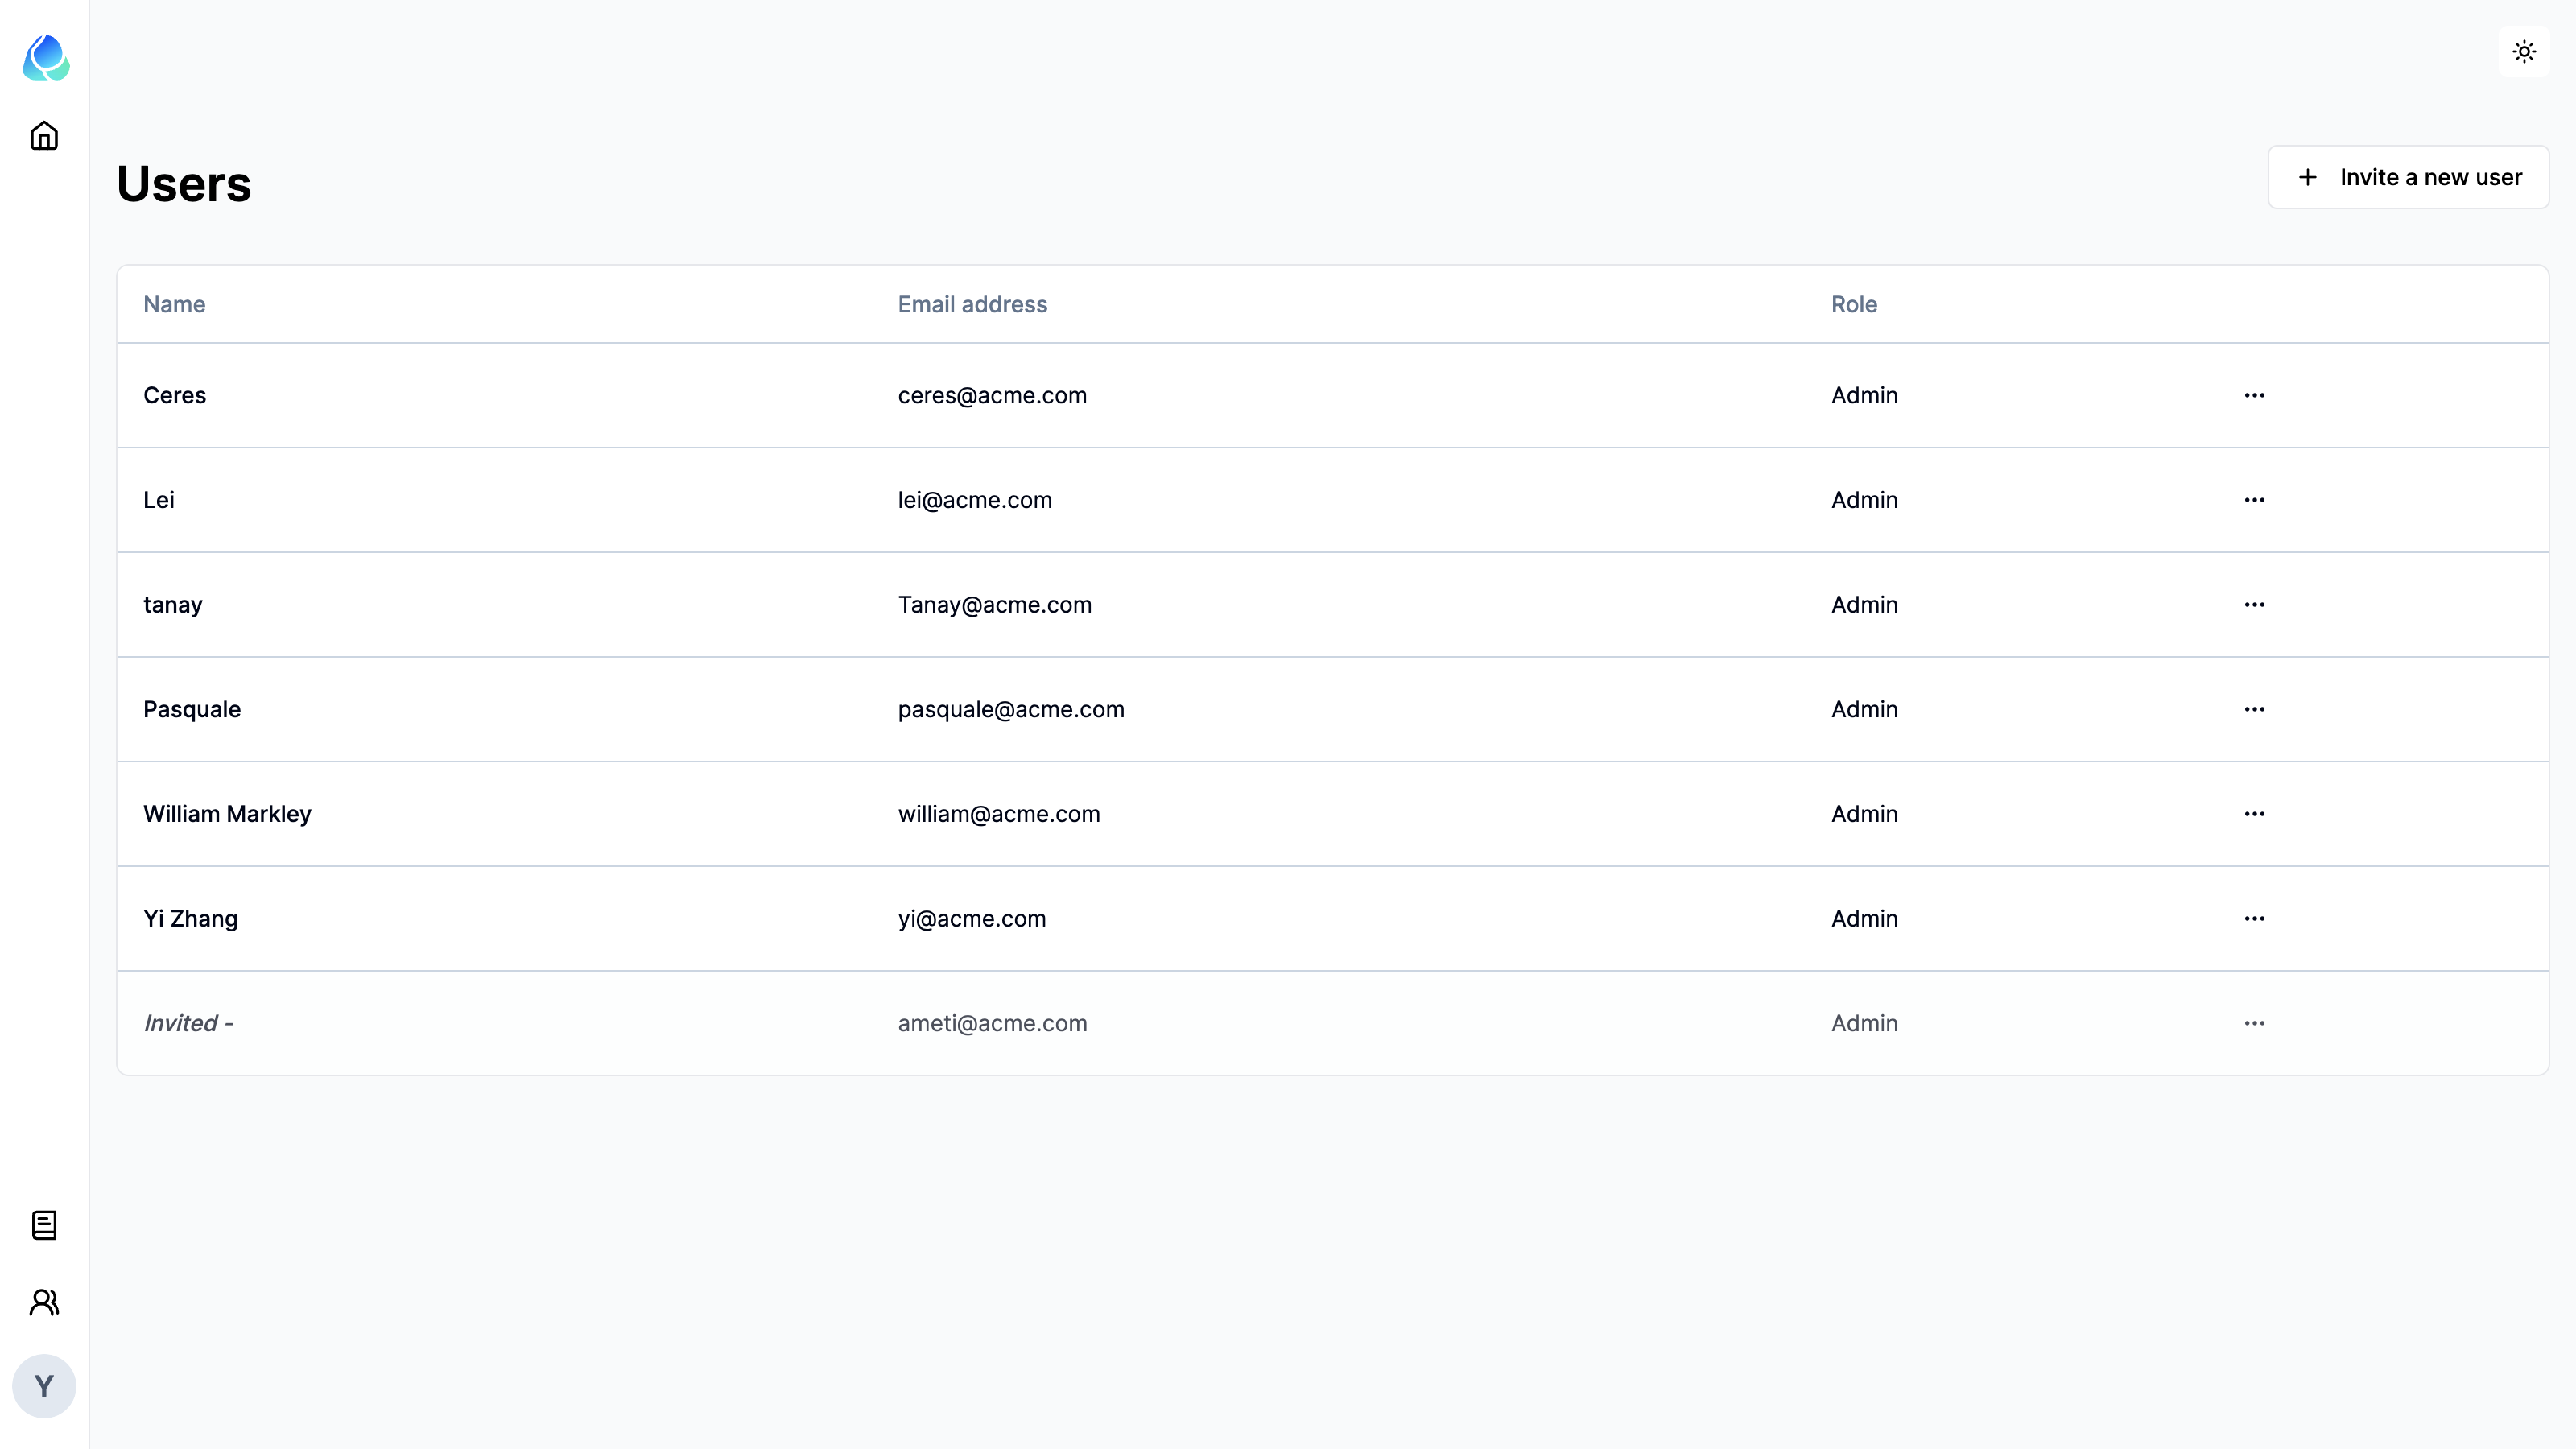Click the Admin role for Pasquale
The image size is (2576, 1449).
pos(1864,709)
